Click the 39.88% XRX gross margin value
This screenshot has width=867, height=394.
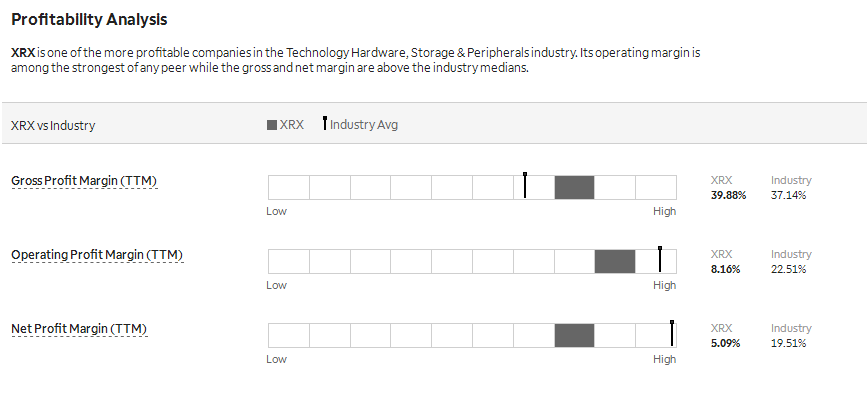[x=728, y=195]
